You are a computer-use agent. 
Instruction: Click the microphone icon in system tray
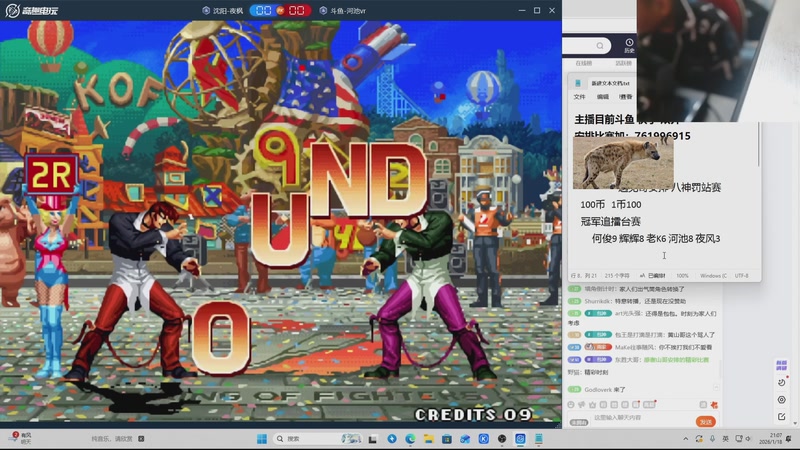[x=712, y=439]
